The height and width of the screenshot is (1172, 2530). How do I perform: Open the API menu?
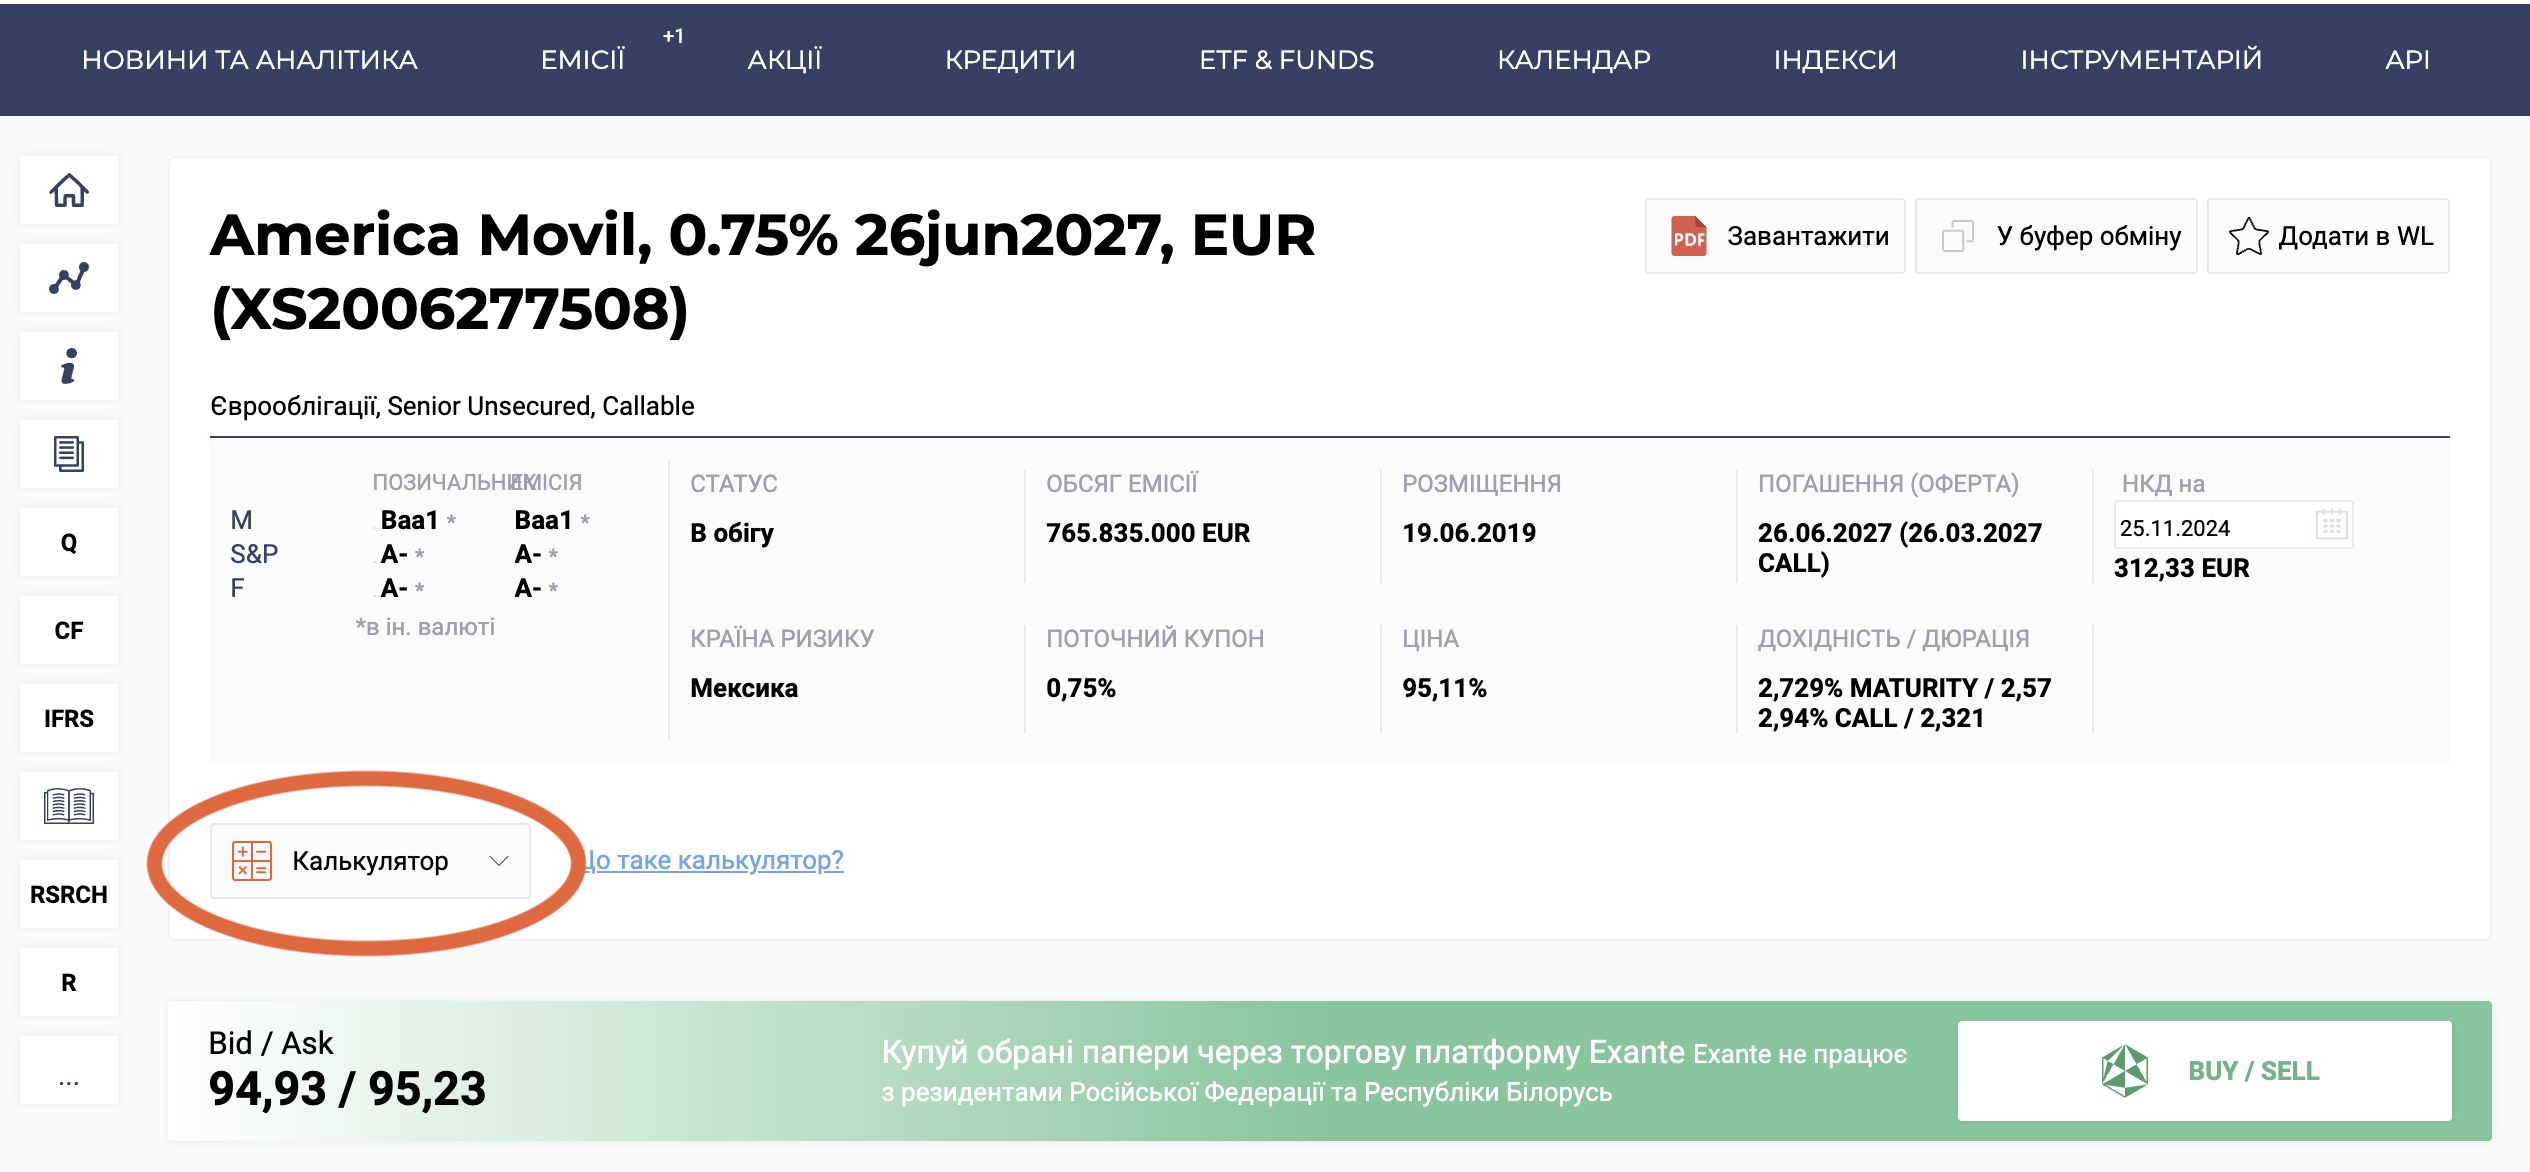[2408, 60]
